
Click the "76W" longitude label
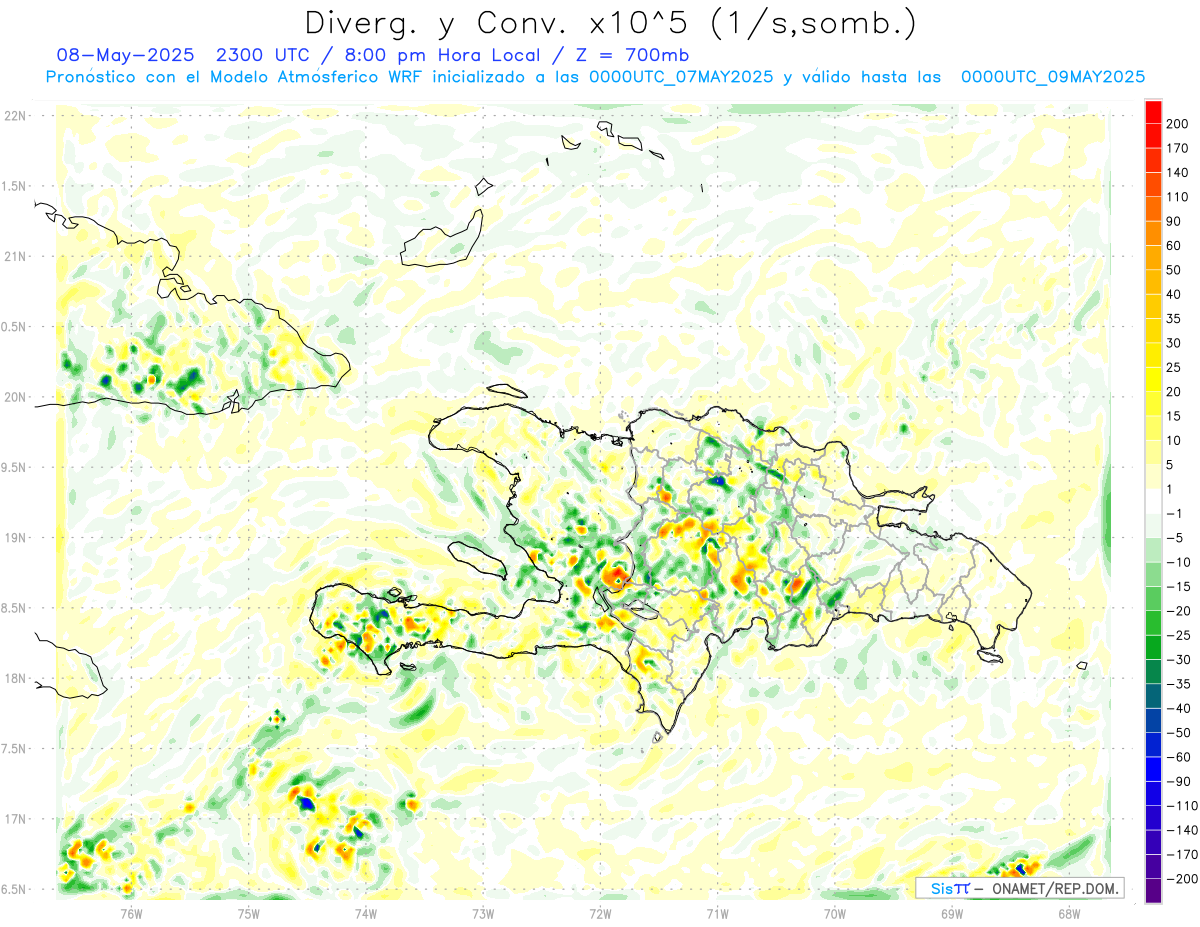(131, 912)
